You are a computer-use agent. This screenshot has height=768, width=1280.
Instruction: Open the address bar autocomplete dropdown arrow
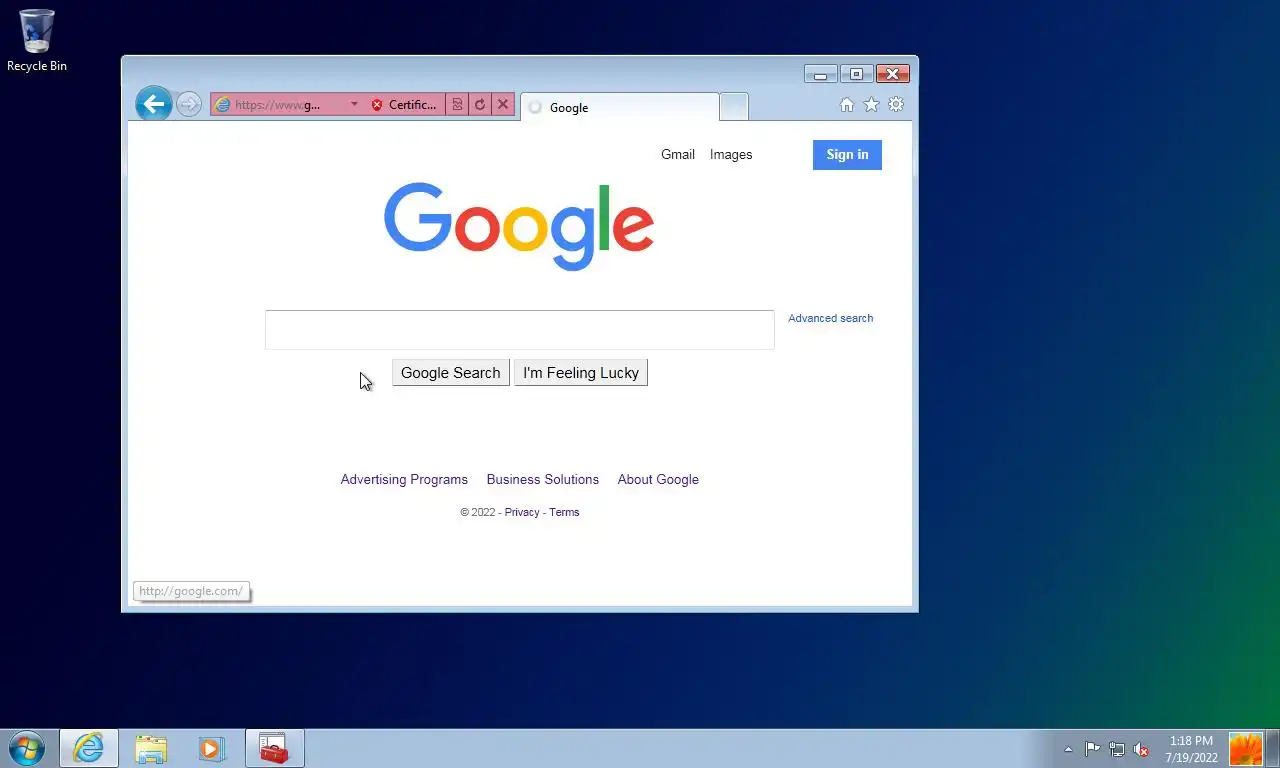pos(354,104)
